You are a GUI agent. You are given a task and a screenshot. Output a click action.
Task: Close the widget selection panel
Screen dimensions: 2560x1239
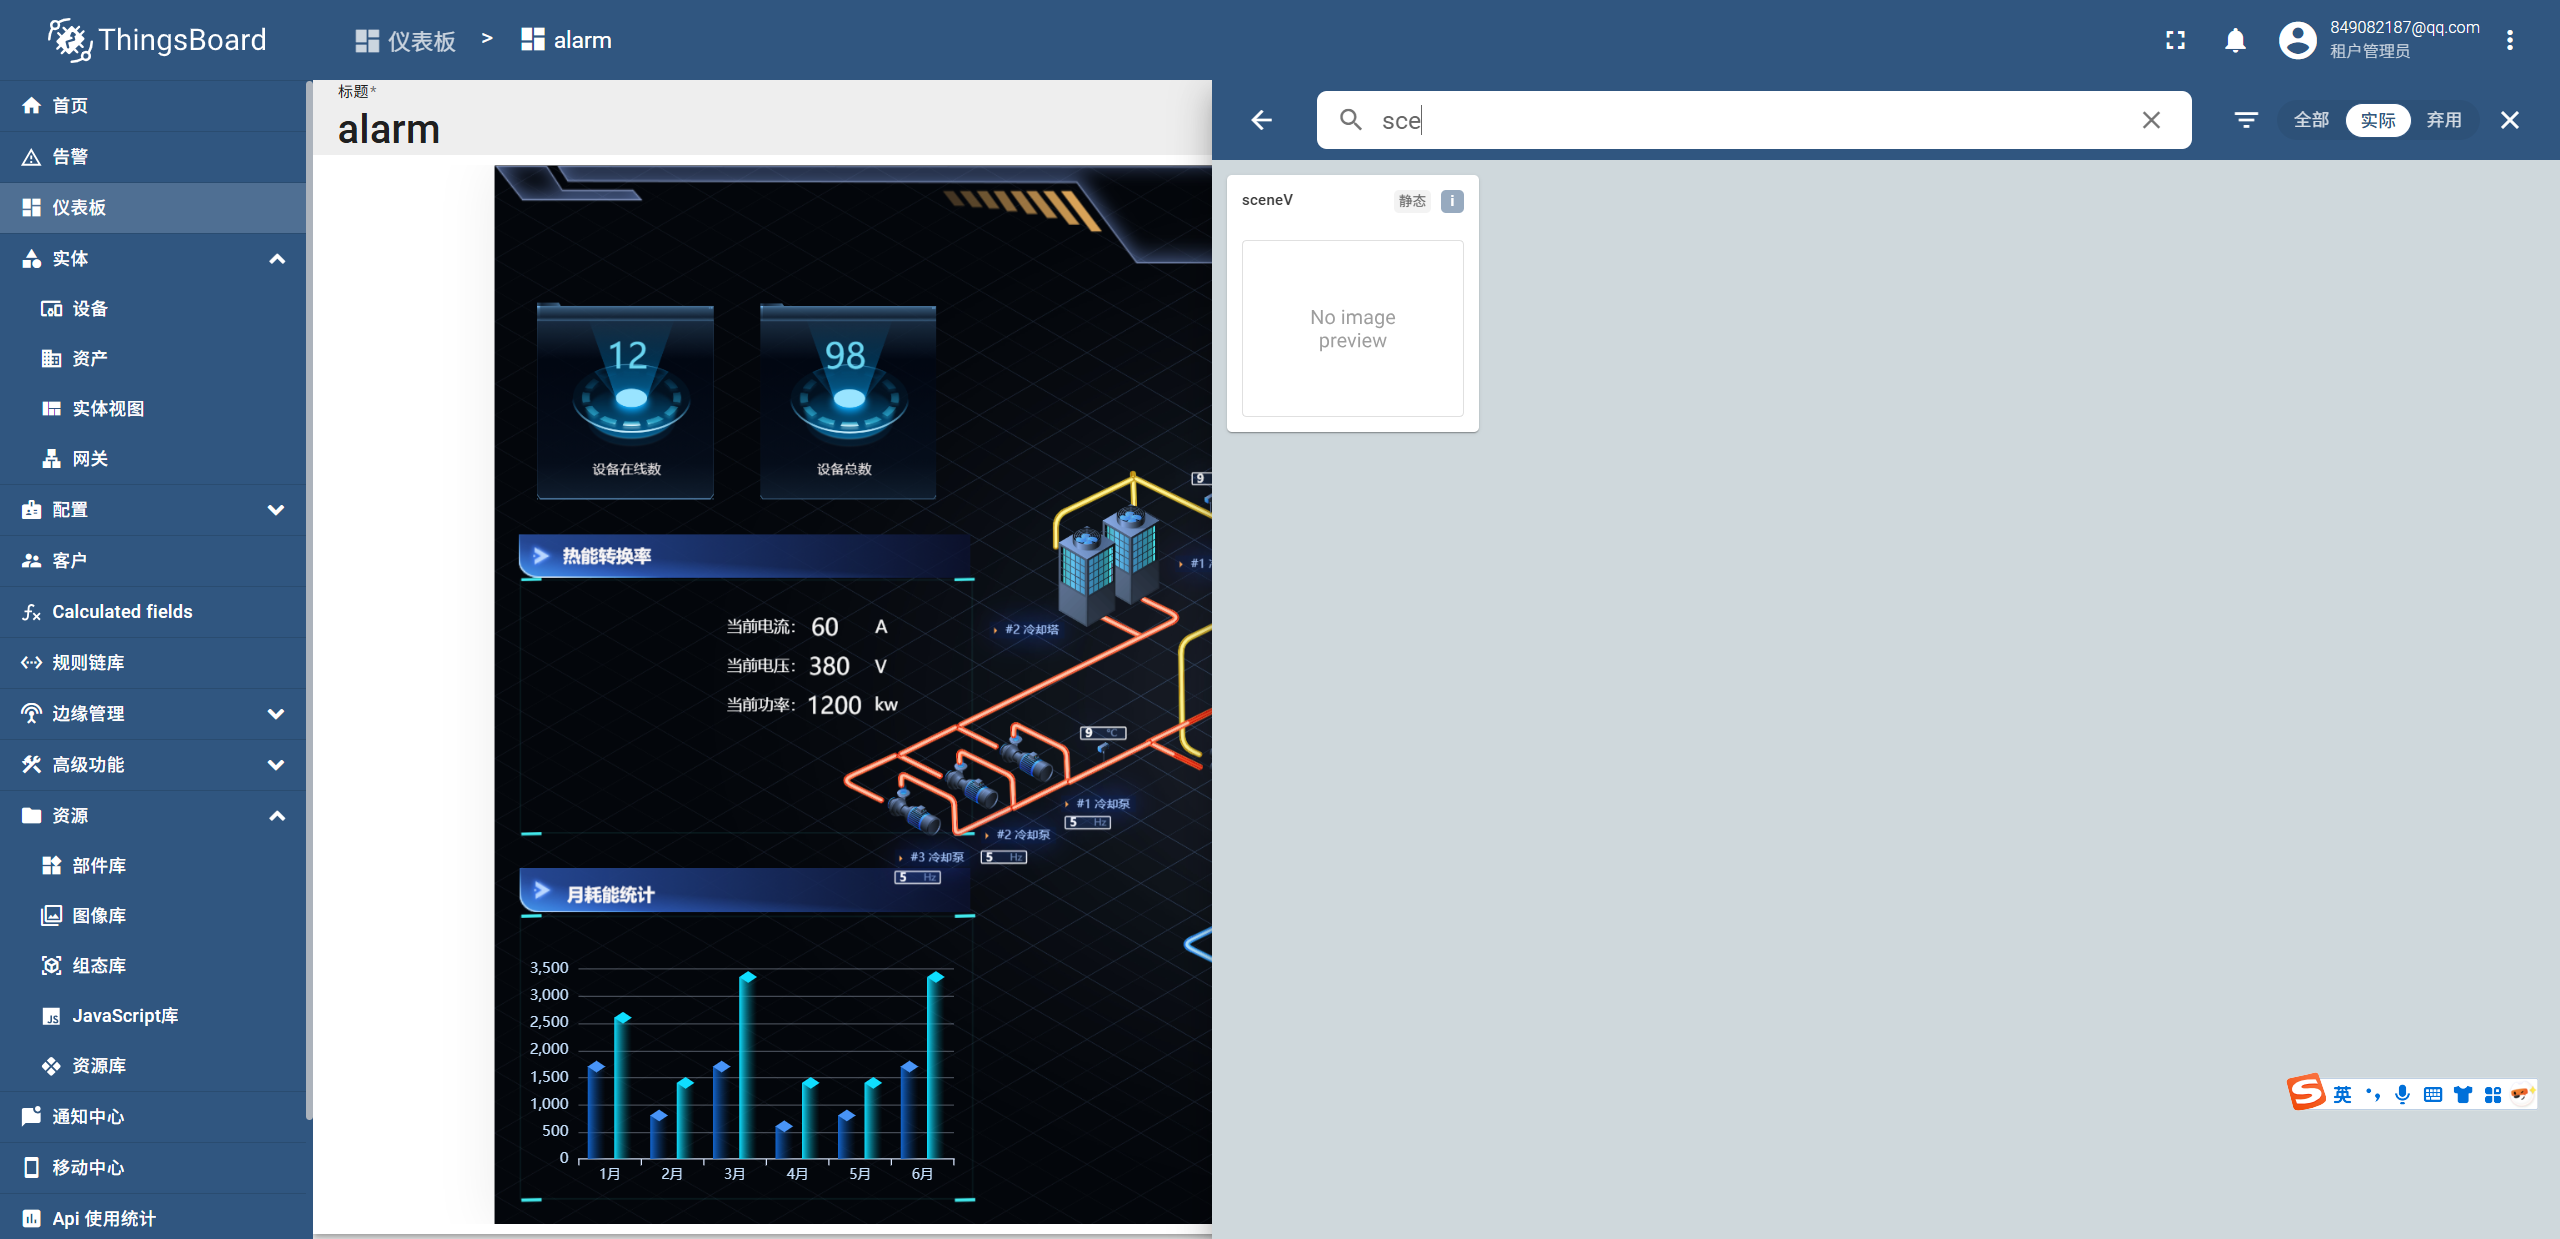pos(2510,120)
